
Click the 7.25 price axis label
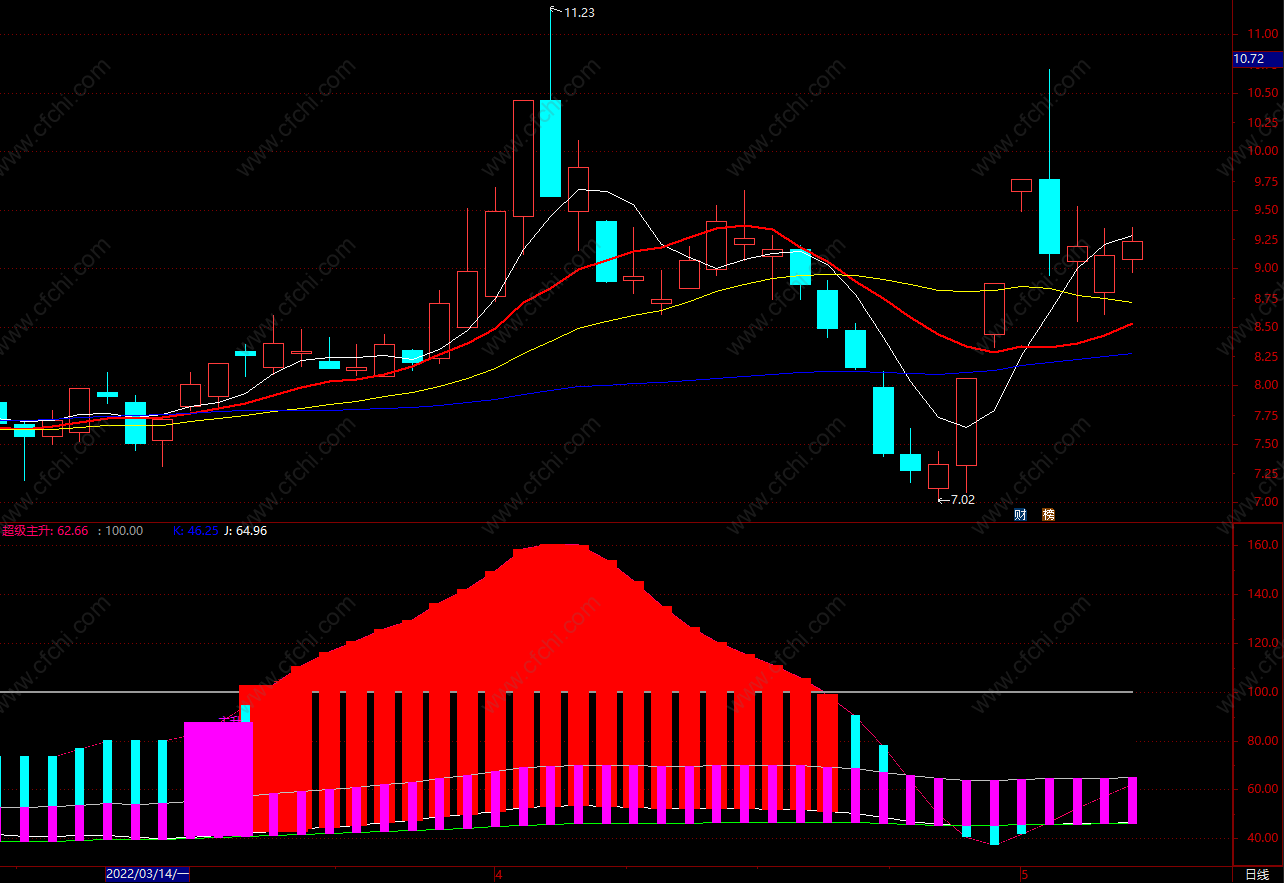[1267, 474]
